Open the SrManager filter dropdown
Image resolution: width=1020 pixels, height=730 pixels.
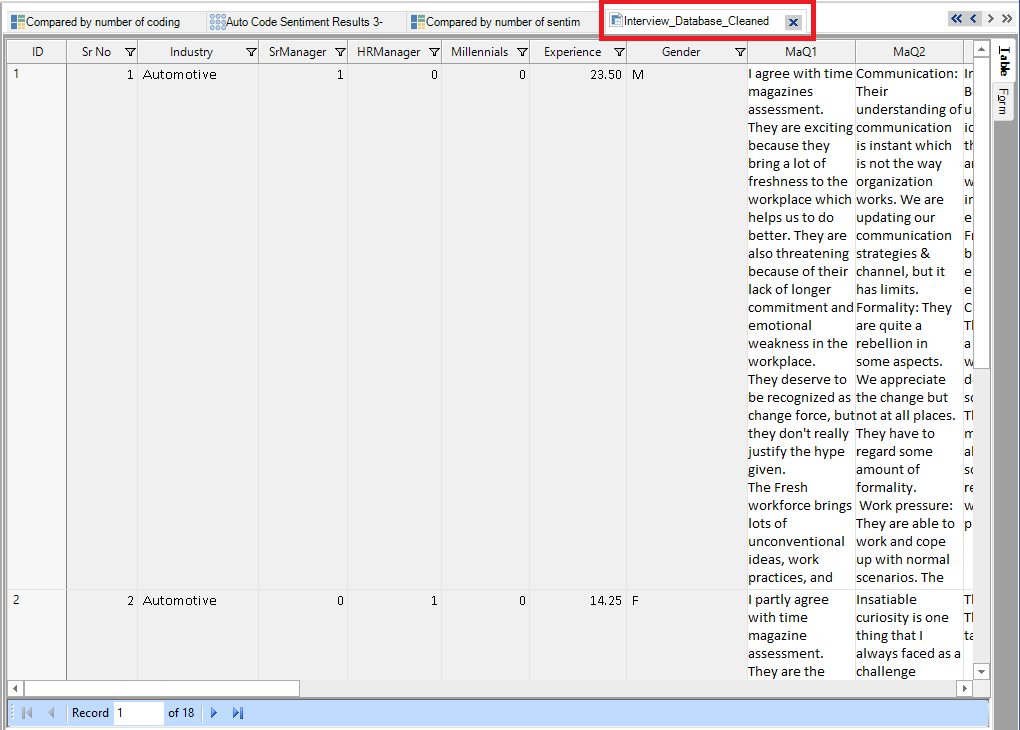click(341, 51)
